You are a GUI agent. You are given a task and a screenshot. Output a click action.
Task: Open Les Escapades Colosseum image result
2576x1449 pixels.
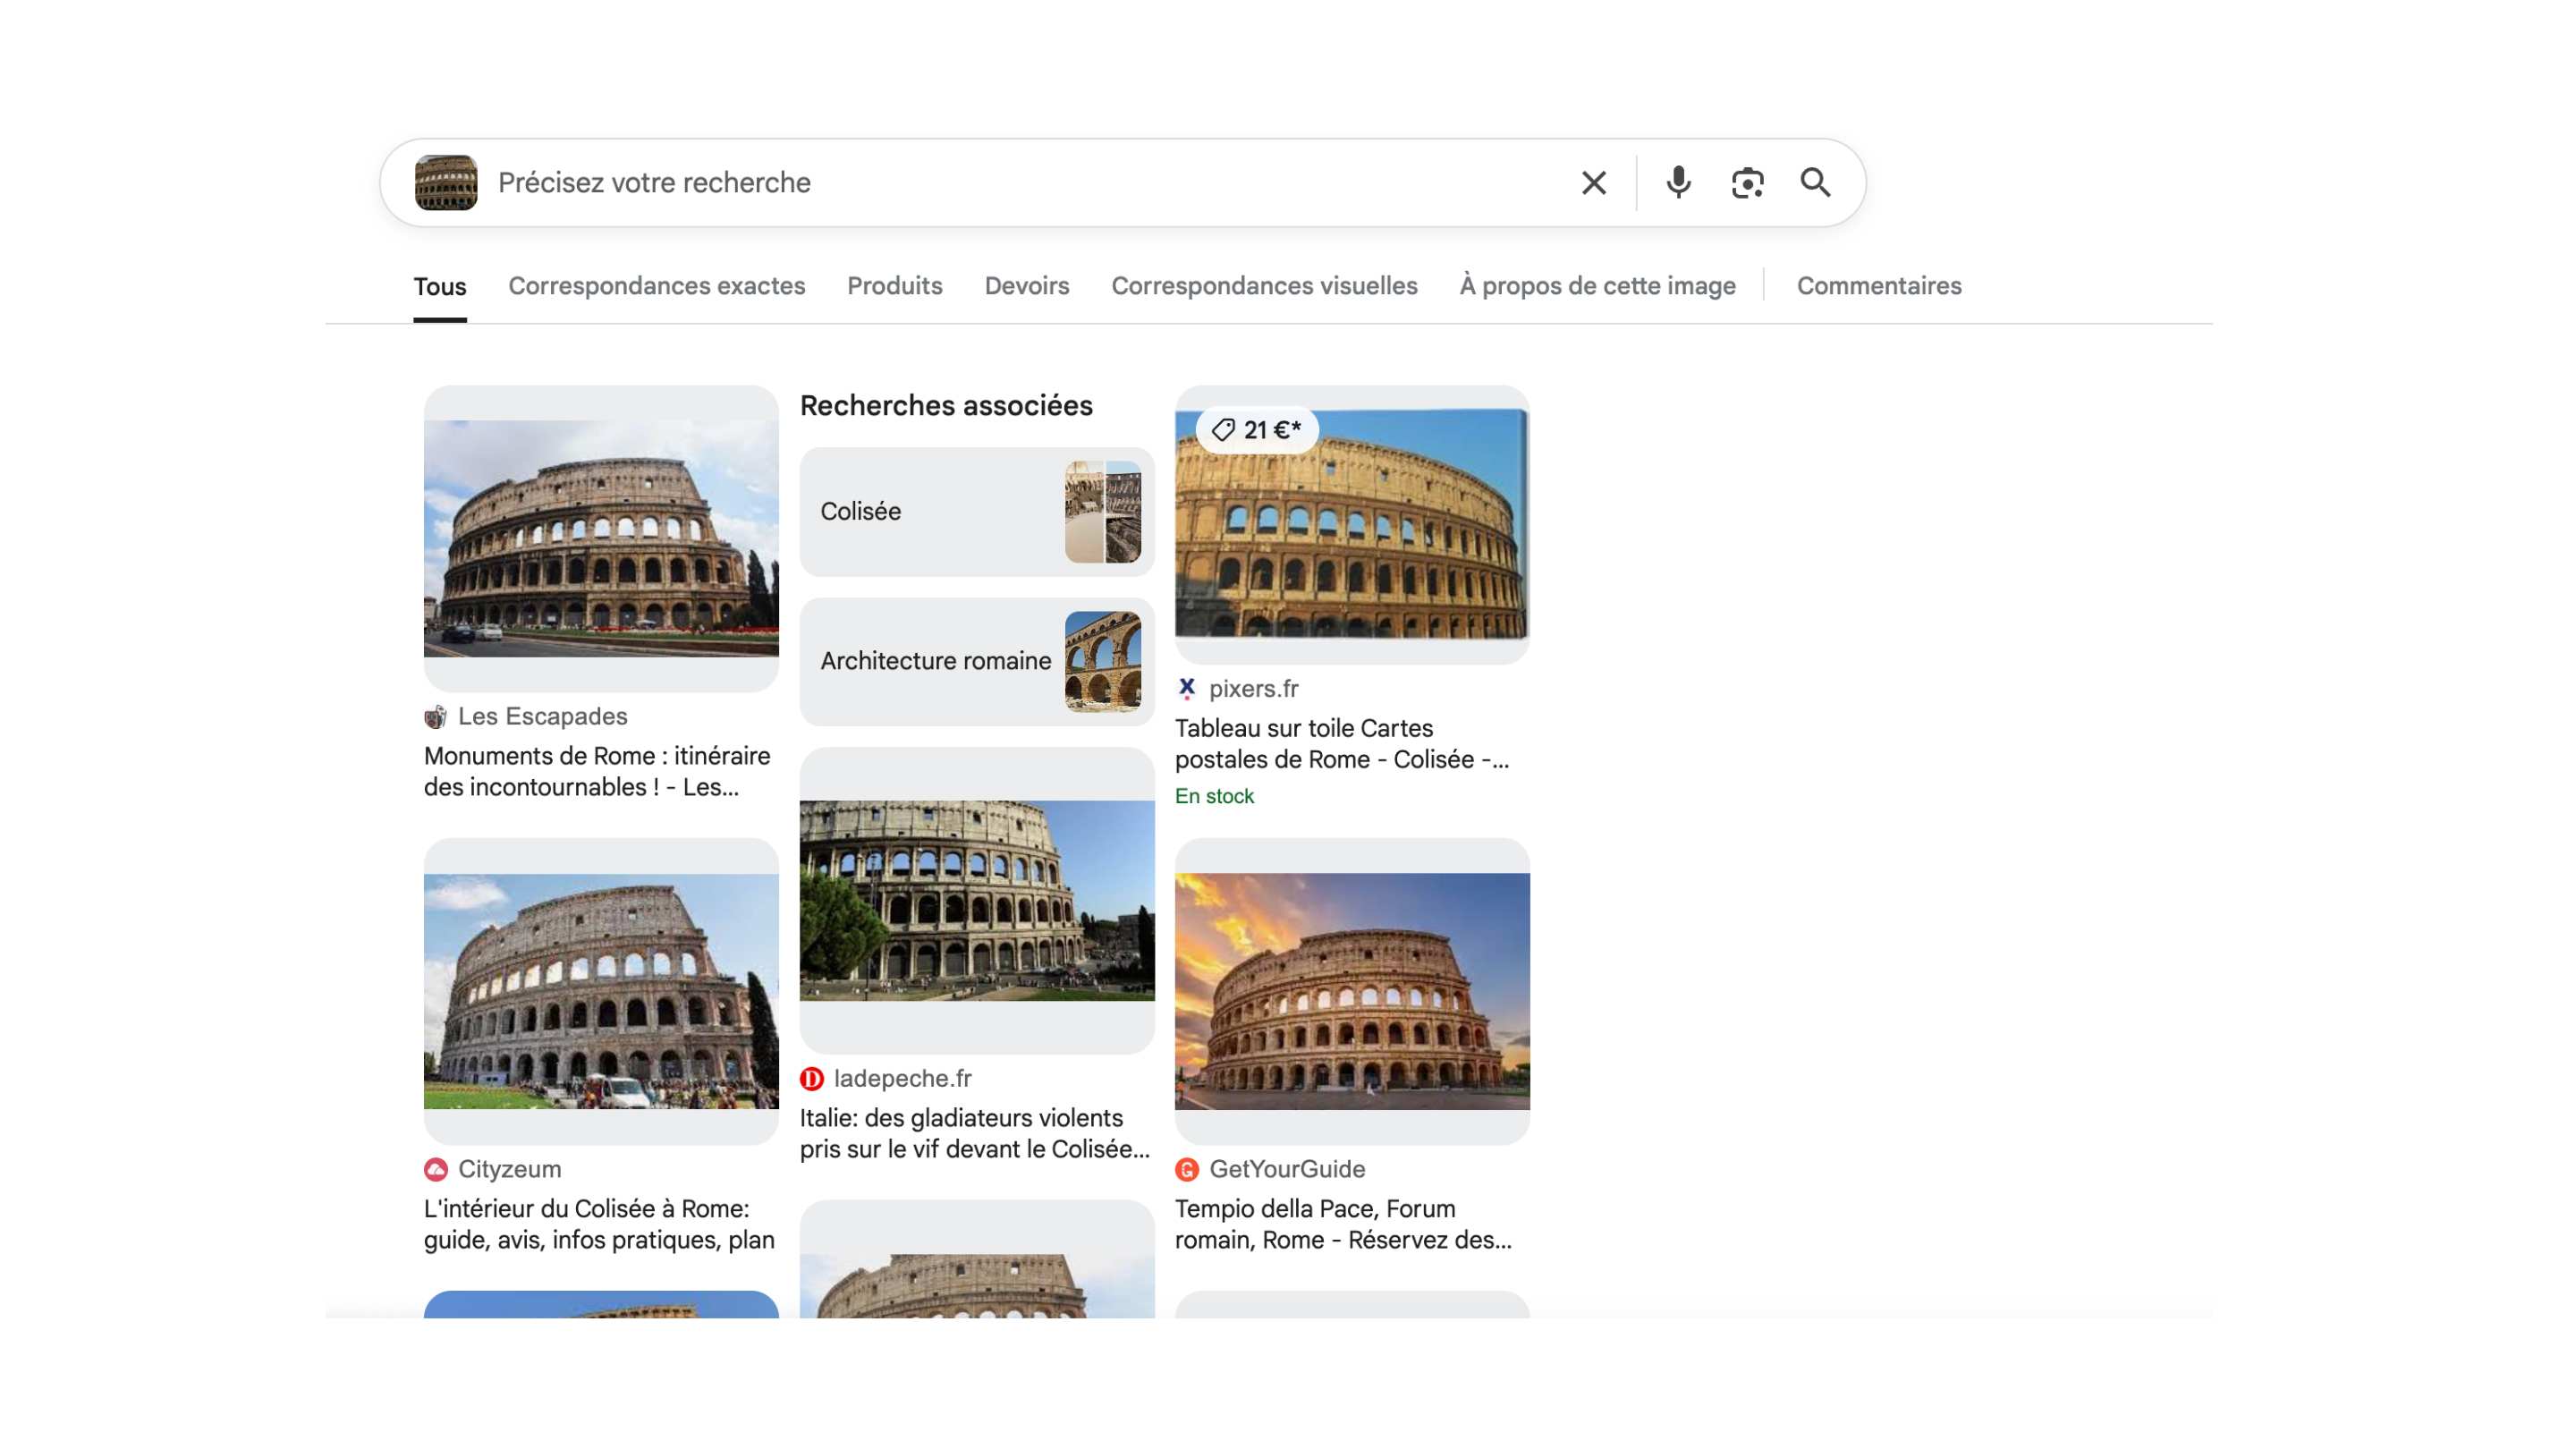click(x=601, y=538)
